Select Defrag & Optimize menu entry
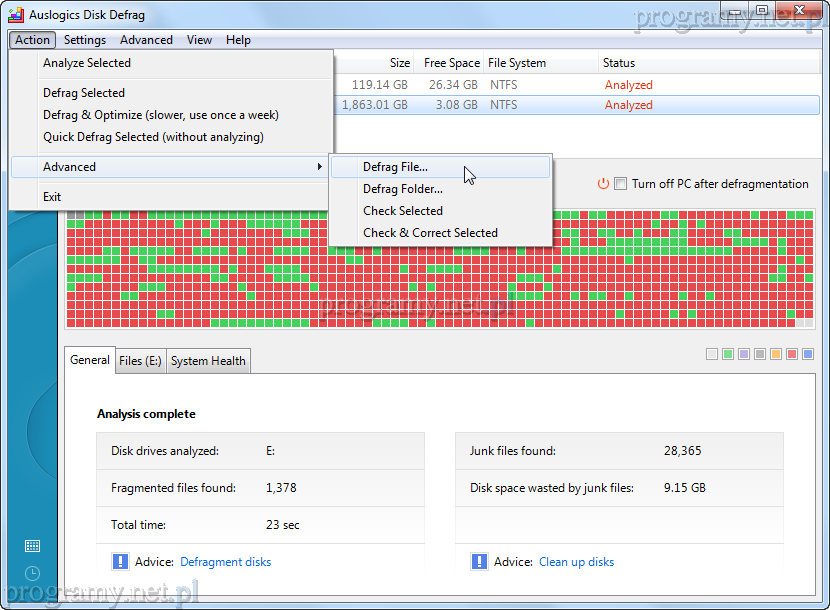830x610 pixels. pos(161,115)
